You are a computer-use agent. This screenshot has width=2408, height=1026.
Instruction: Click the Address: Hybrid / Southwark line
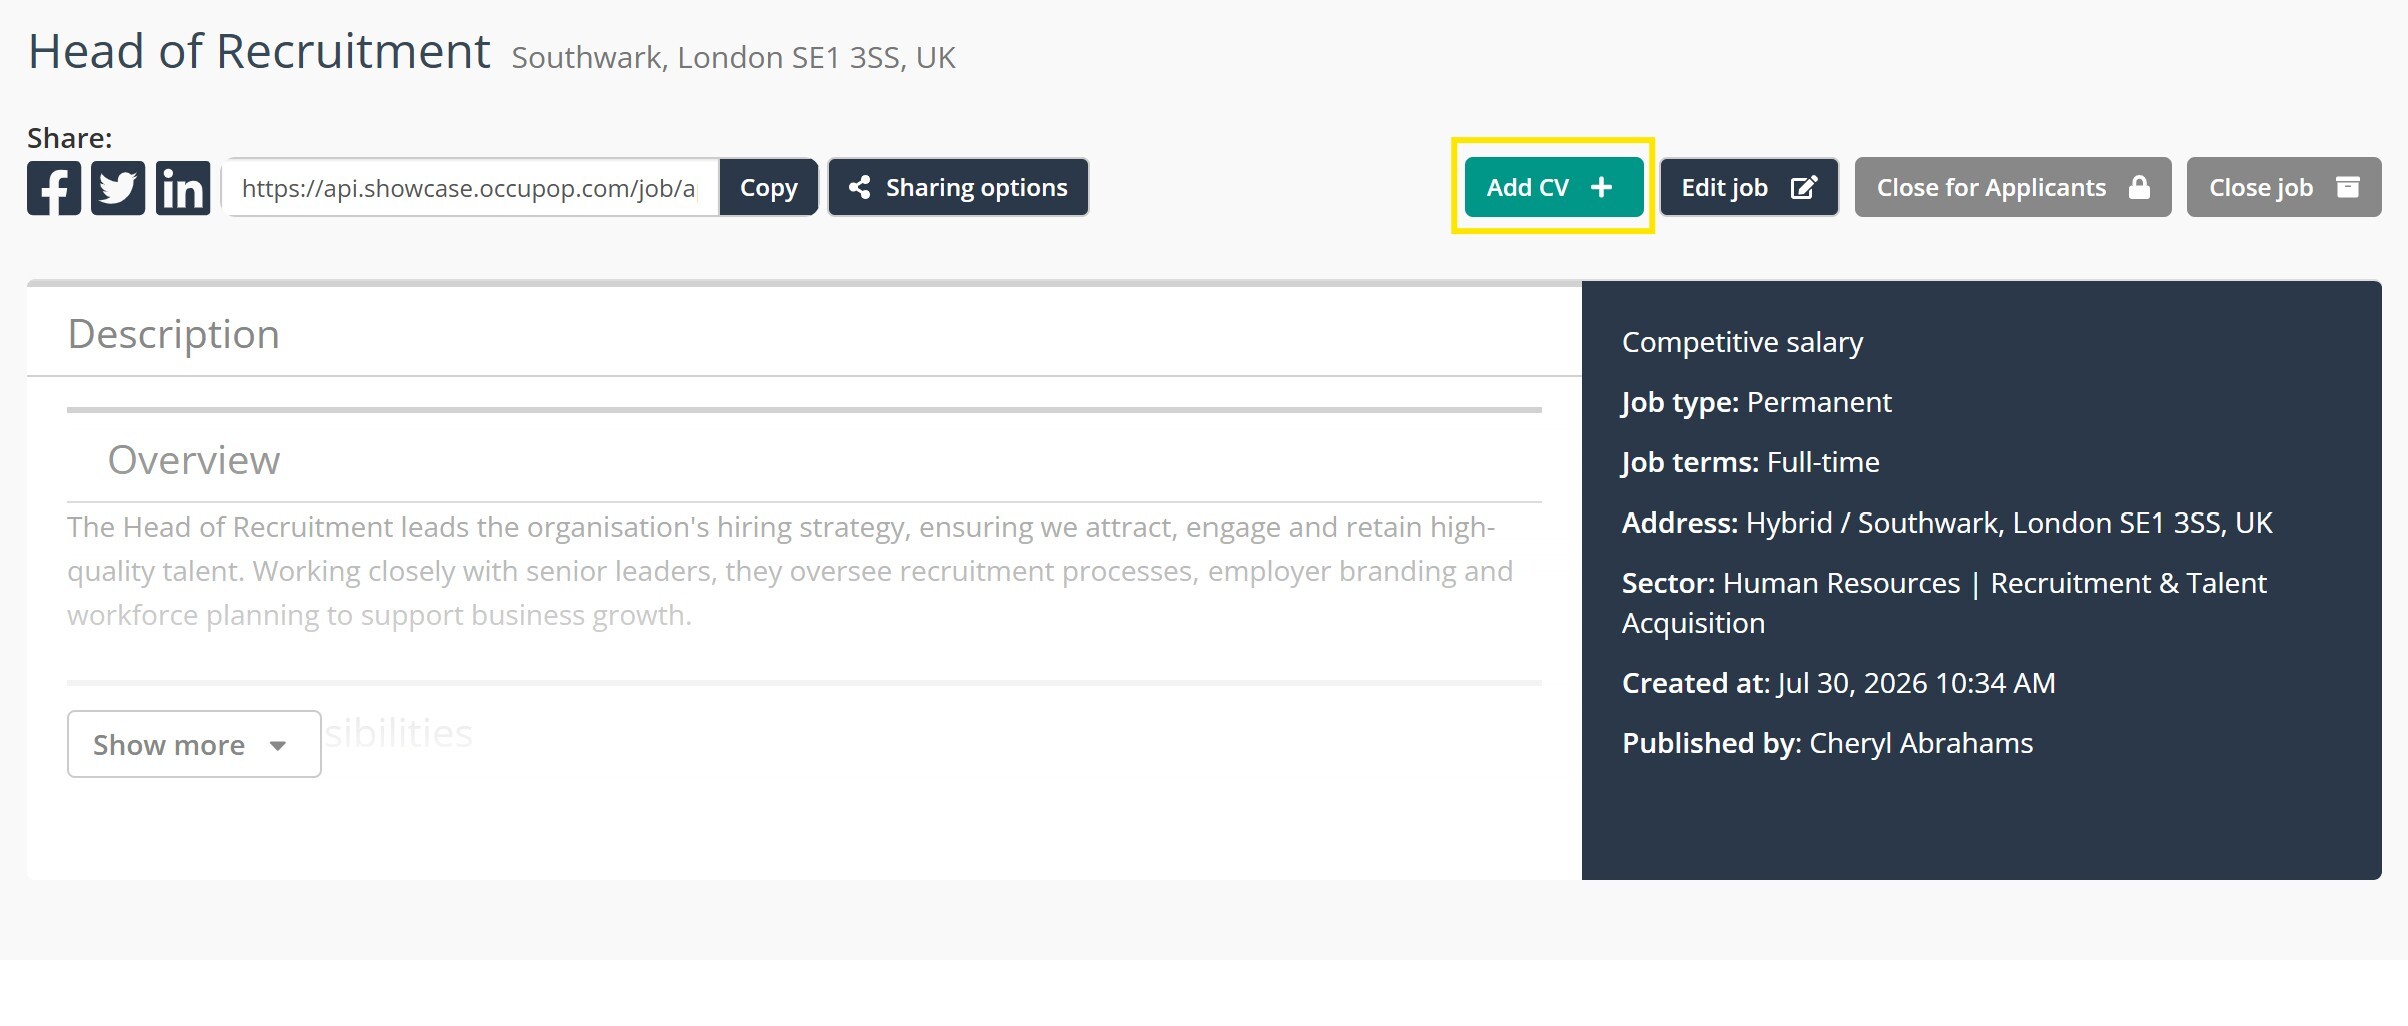1947,523
